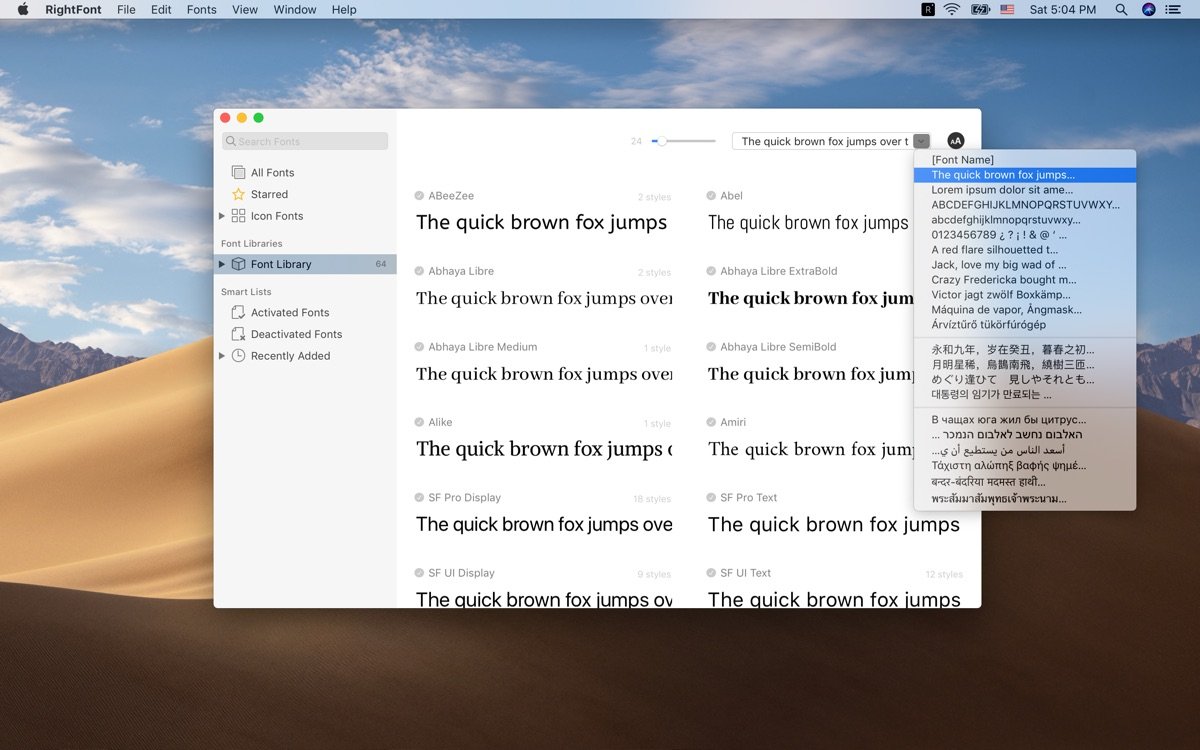Viewport: 1200px width, 750px height.
Task: Click the preview text dropdown arrow
Action: tap(922, 141)
